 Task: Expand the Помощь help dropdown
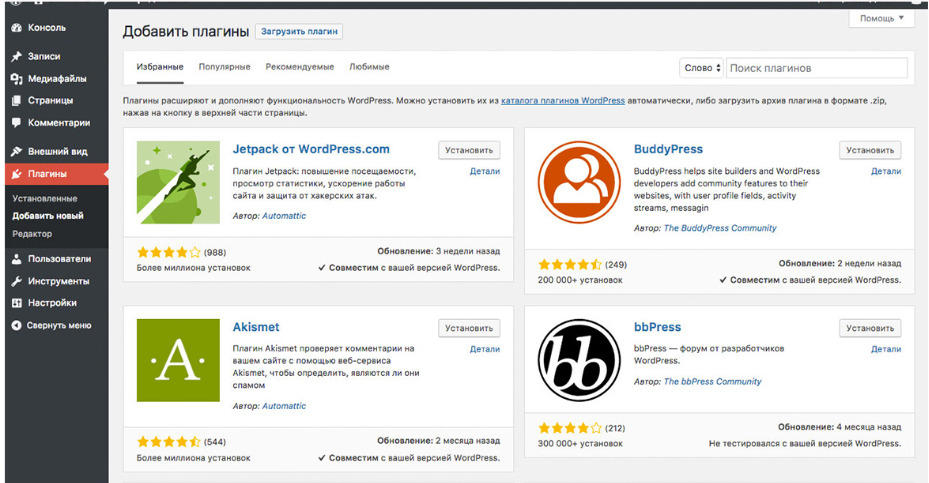click(881, 18)
